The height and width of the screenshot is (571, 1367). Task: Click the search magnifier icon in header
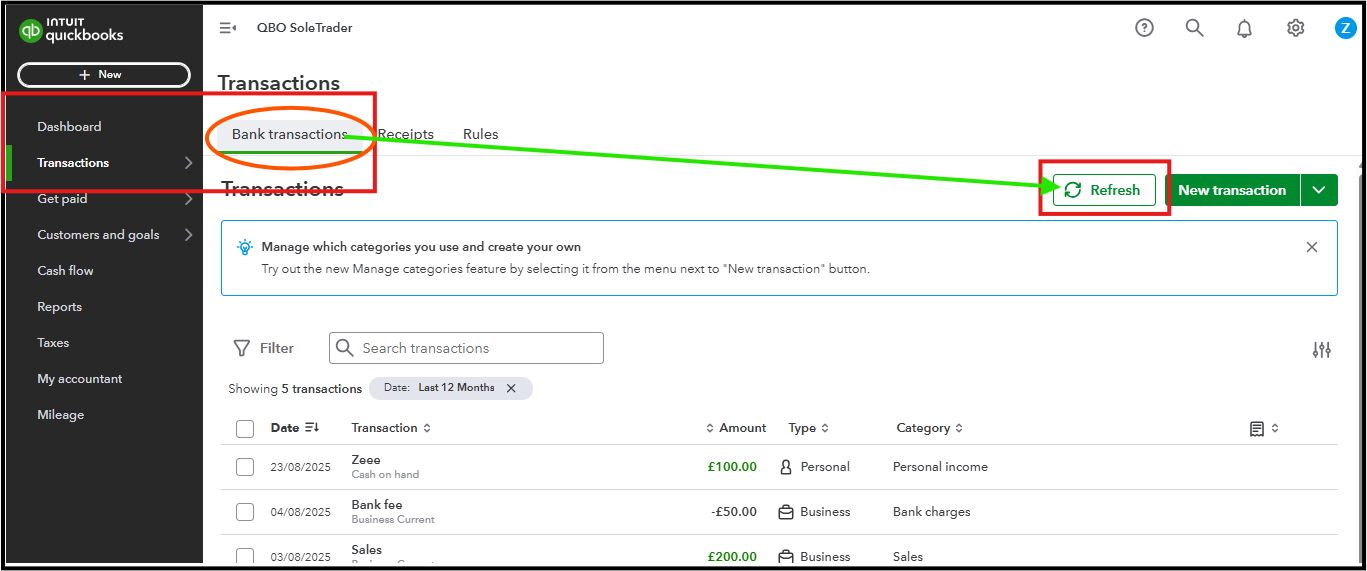[1194, 28]
